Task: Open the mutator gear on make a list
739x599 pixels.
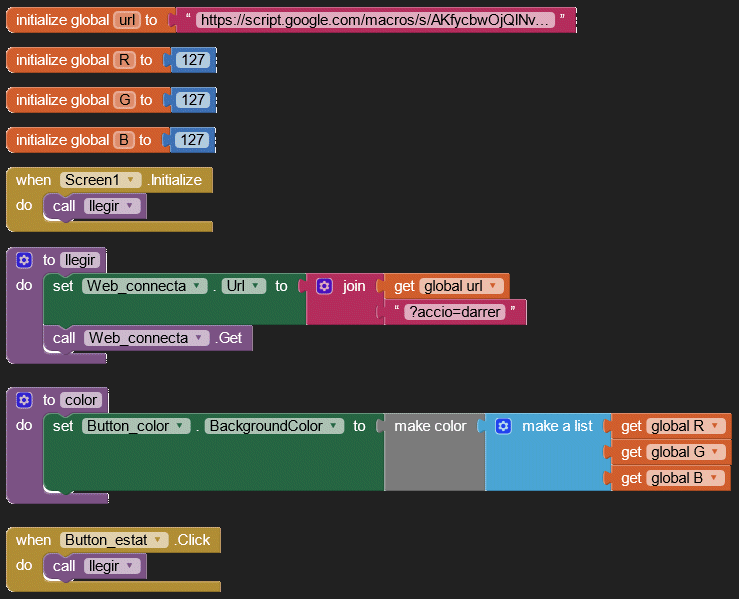Action: pyautogui.click(x=504, y=426)
